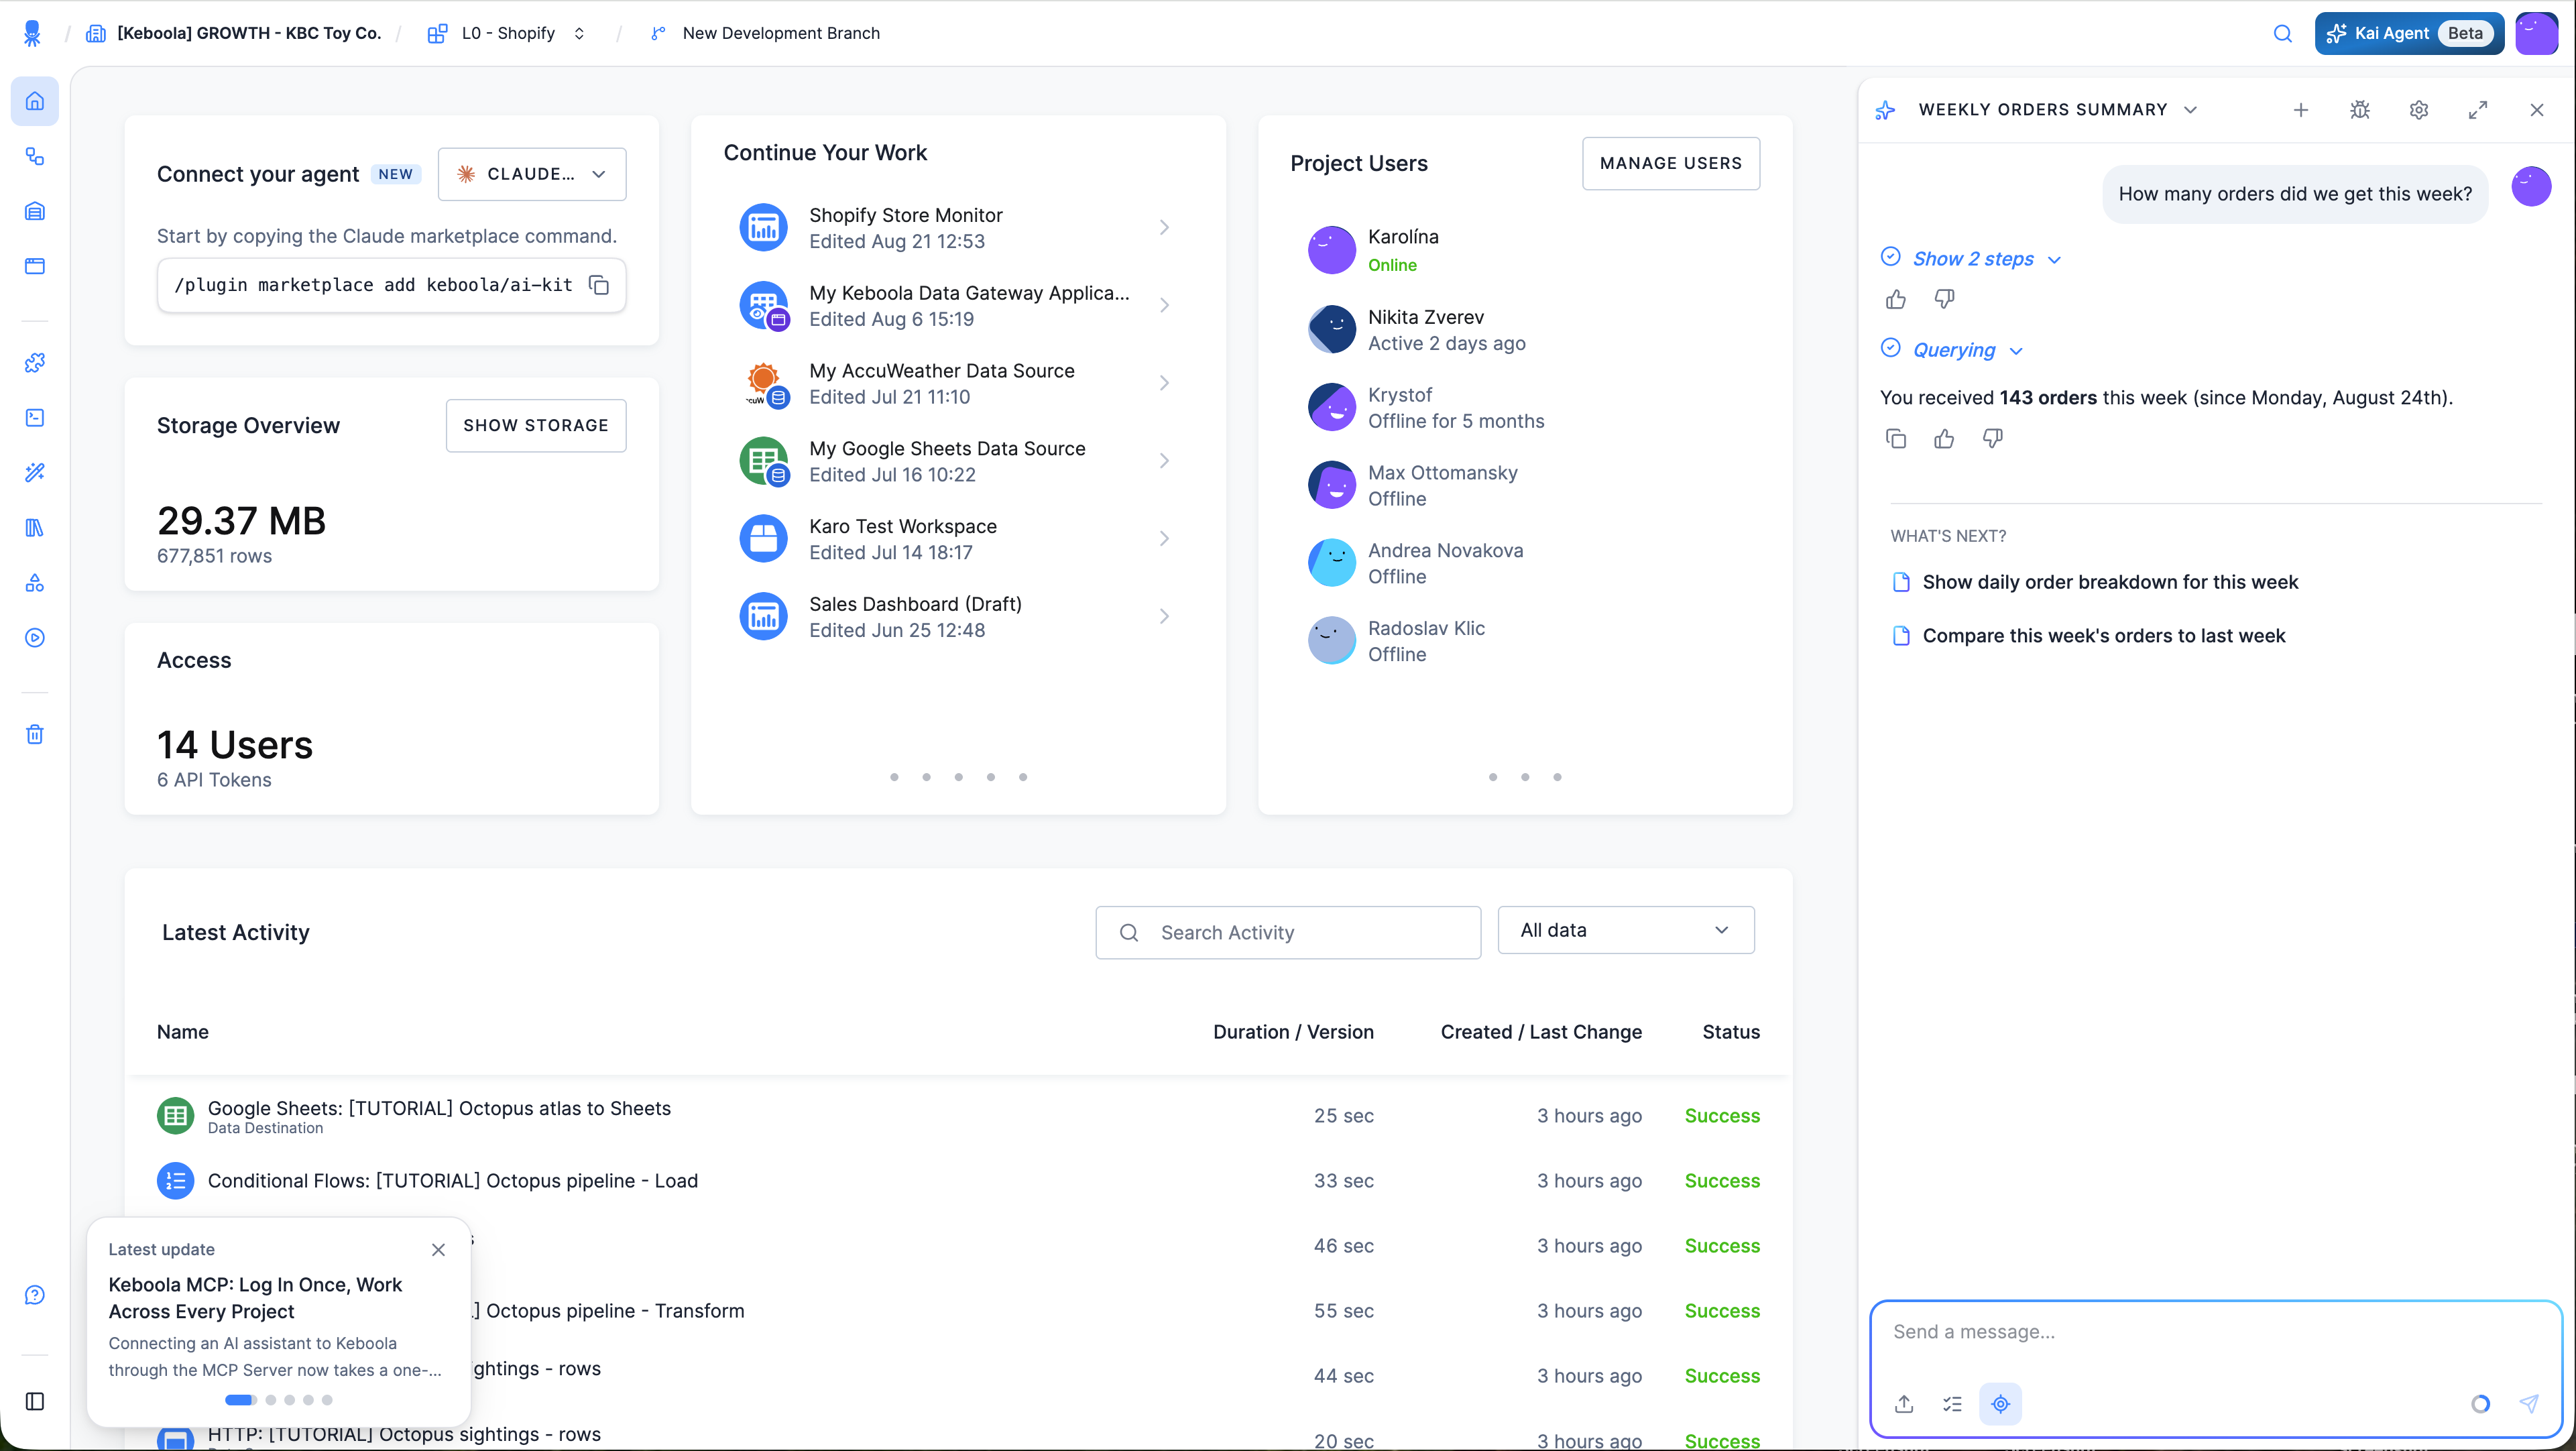Open global search magnifier icon

(2282, 33)
